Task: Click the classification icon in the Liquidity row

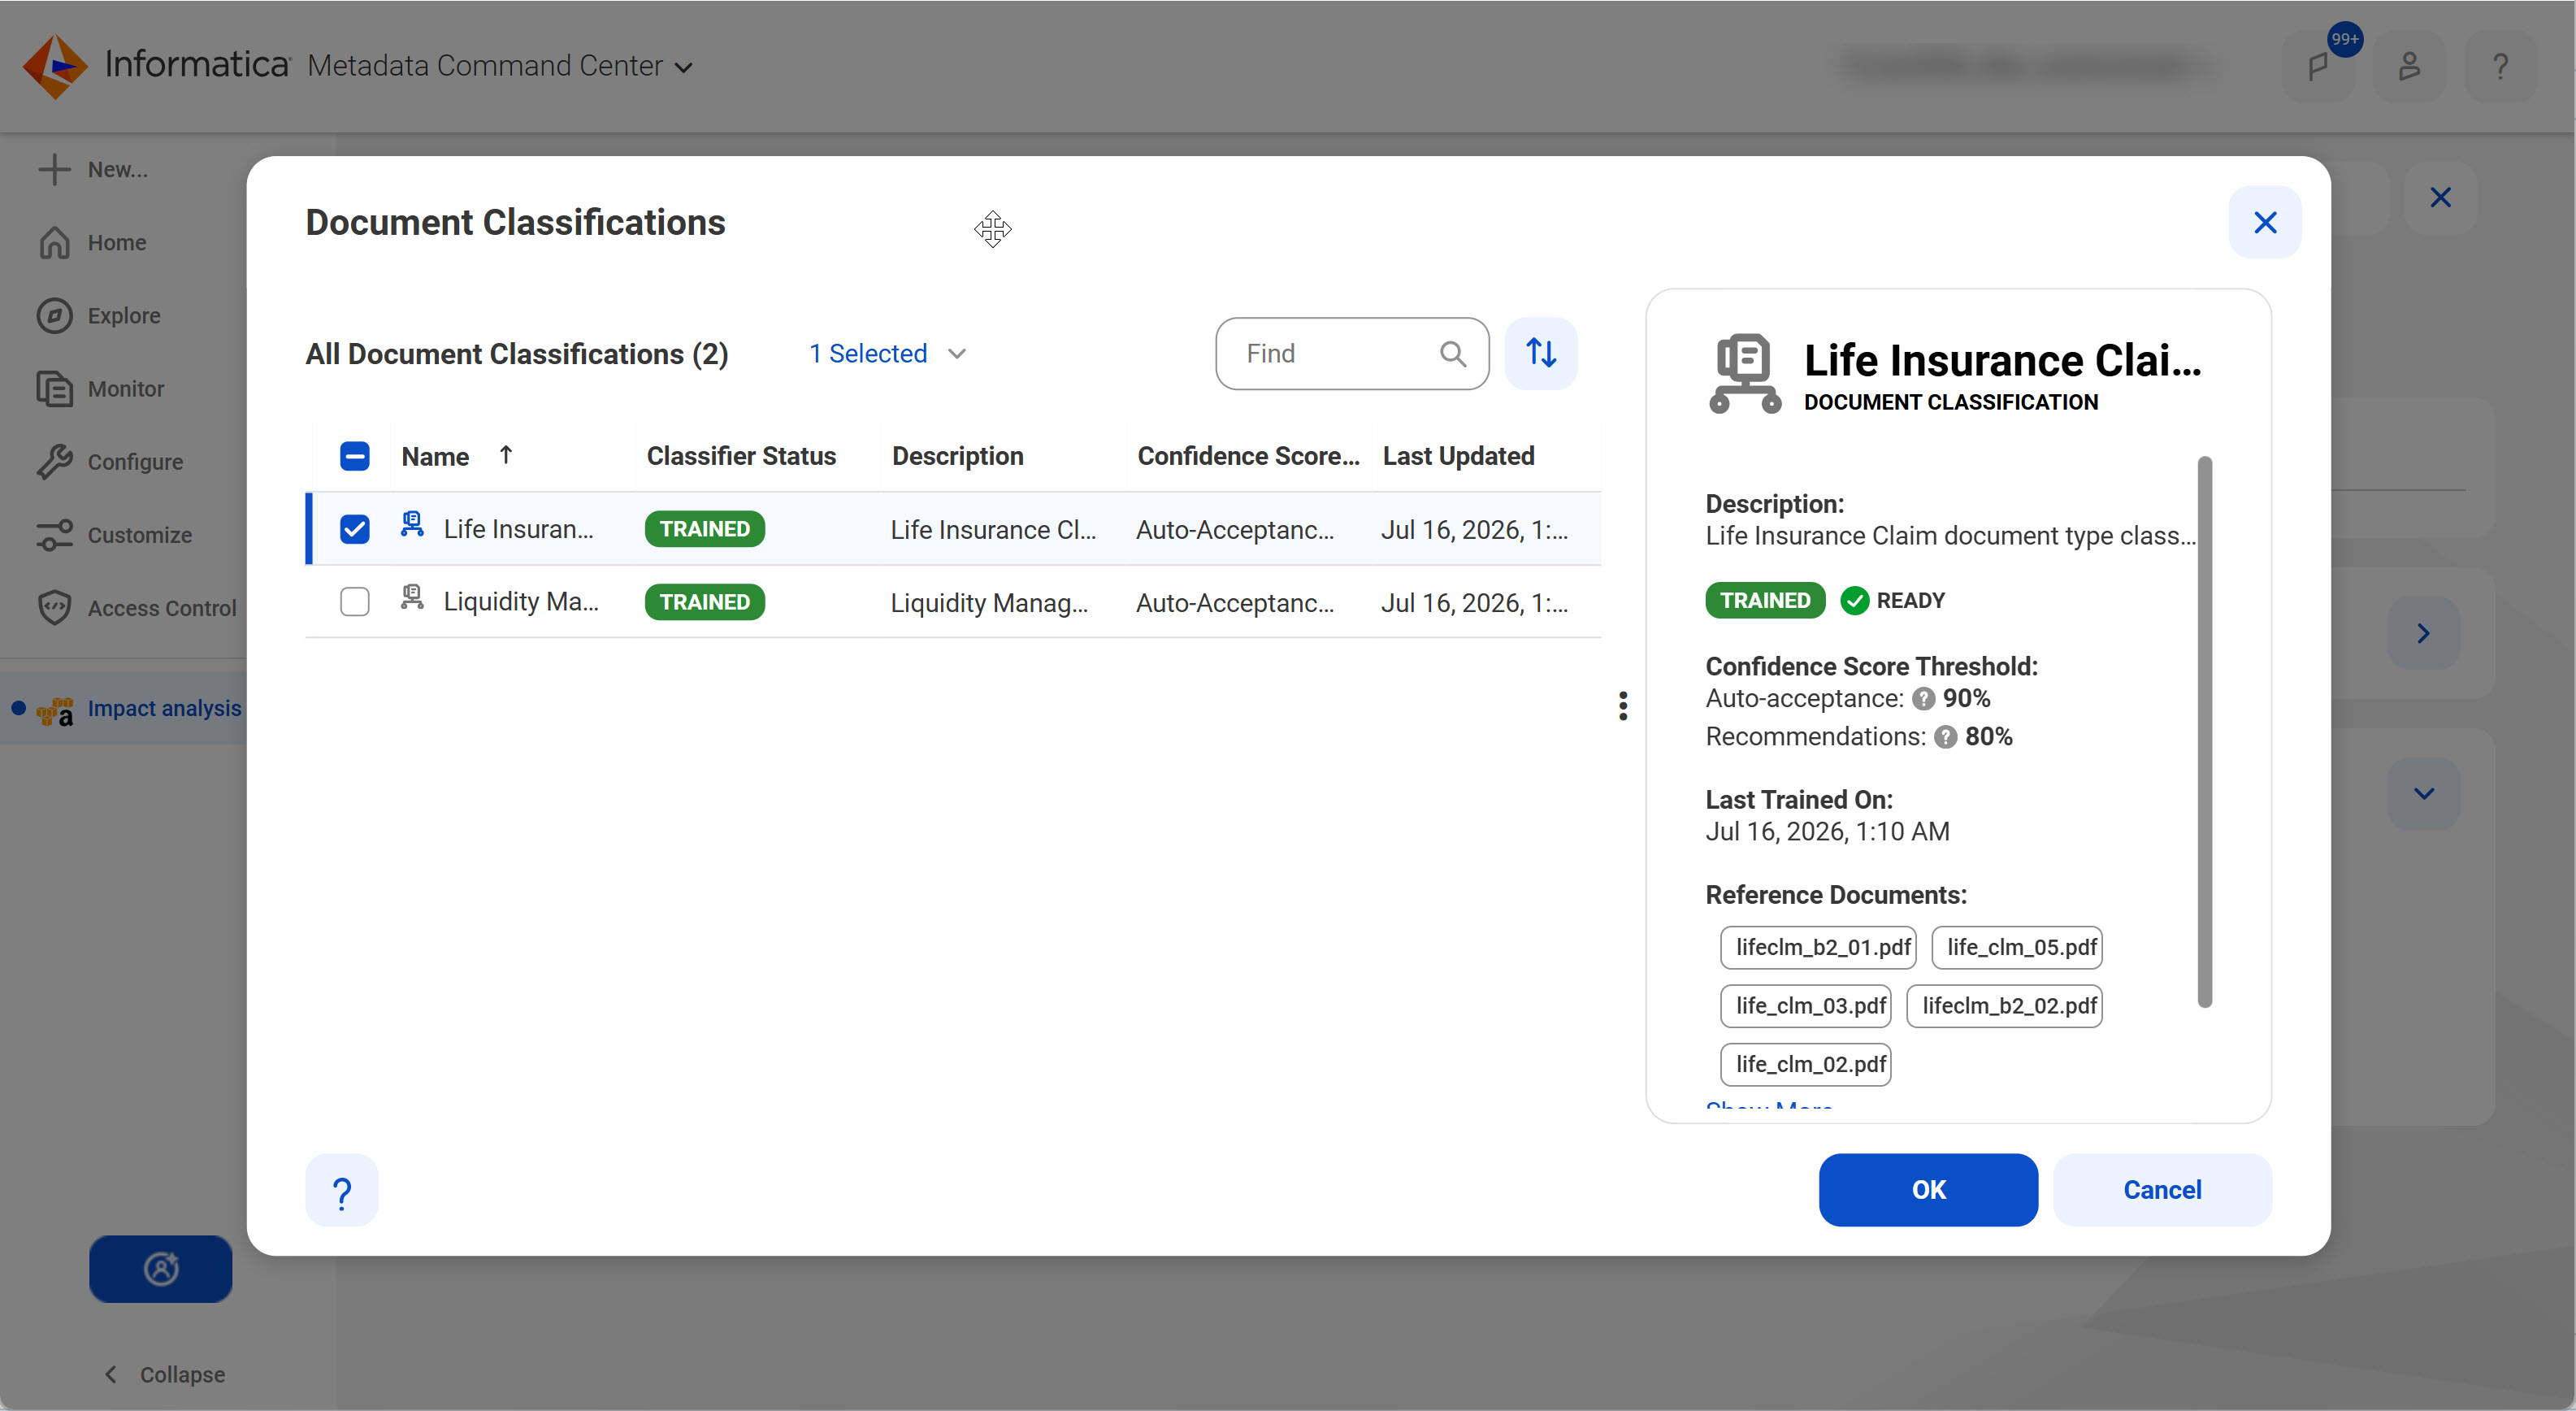Action: [411, 598]
